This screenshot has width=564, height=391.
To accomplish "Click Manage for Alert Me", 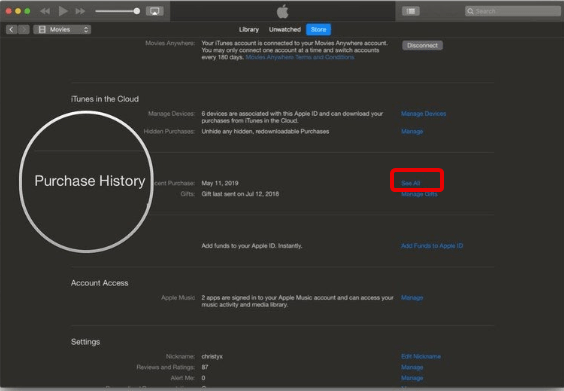I will pyautogui.click(x=412, y=378).
